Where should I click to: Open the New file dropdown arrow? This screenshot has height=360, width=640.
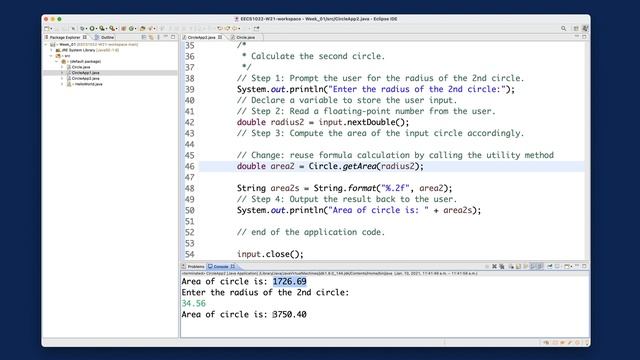click(51, 29)
